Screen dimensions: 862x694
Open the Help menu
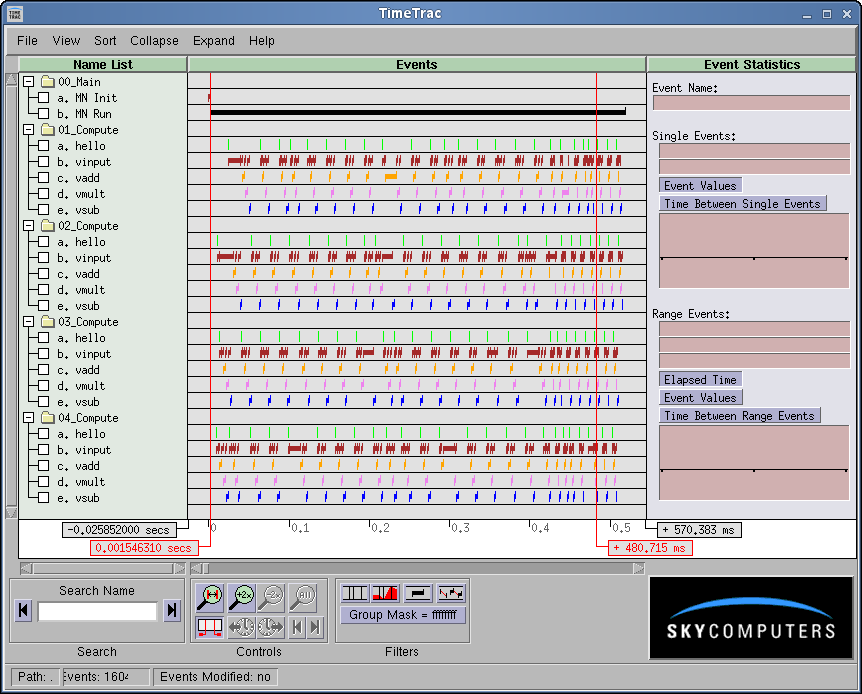262,41
